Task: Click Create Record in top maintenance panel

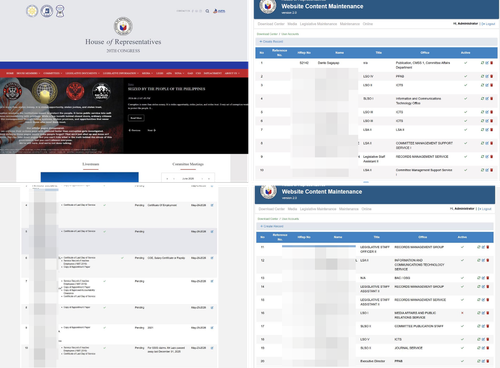Action: tap(271, 42)
